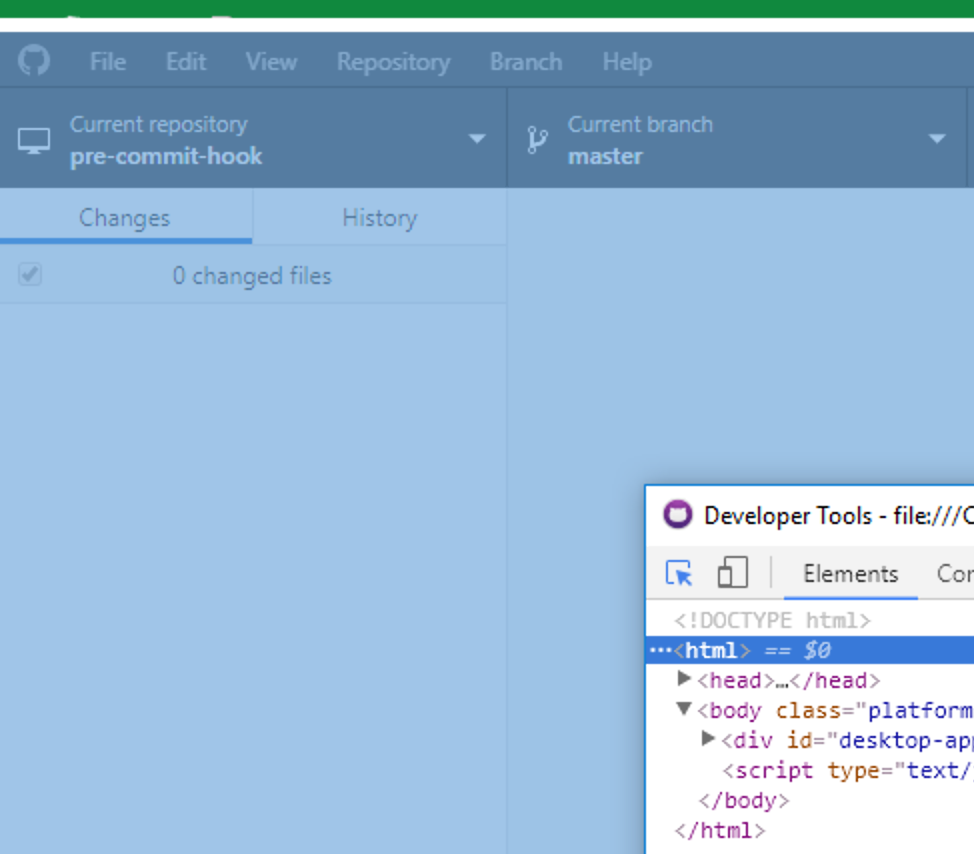Click the '0 changed files' label
Screen dimensions: 974x854
[x=252, y=276]
